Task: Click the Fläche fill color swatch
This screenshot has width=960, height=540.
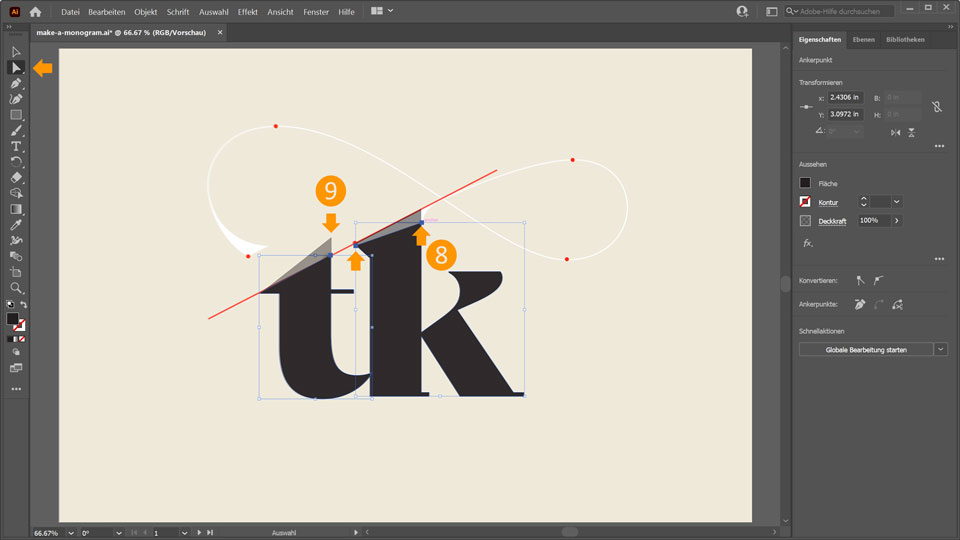Action: (x=805, y=182)
